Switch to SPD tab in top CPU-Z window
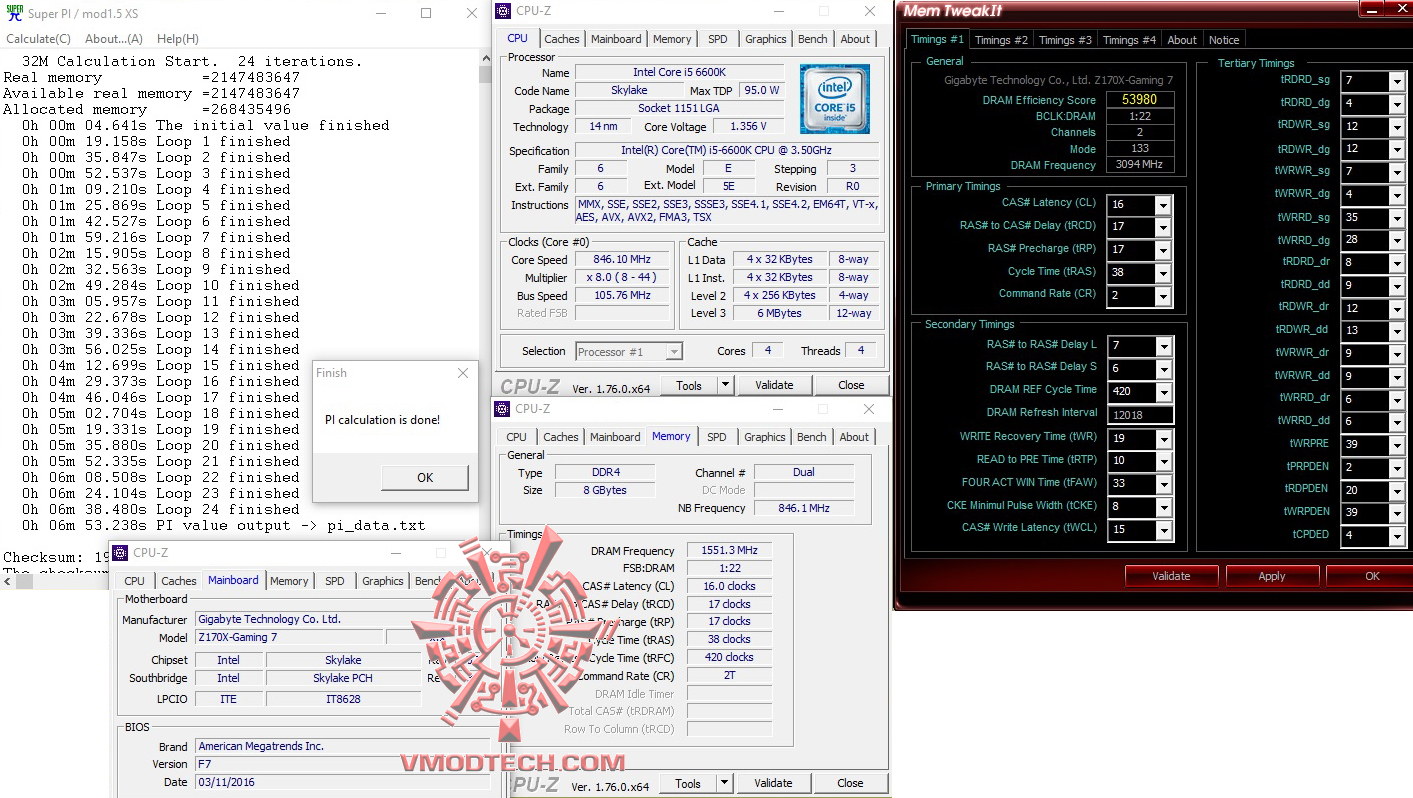 [718, 39]
